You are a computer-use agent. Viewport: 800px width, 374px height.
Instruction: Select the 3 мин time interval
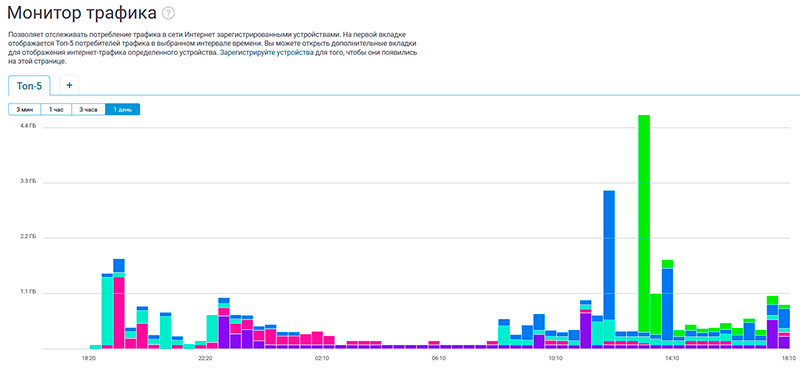pyautogui.click(x=24, y=109)
